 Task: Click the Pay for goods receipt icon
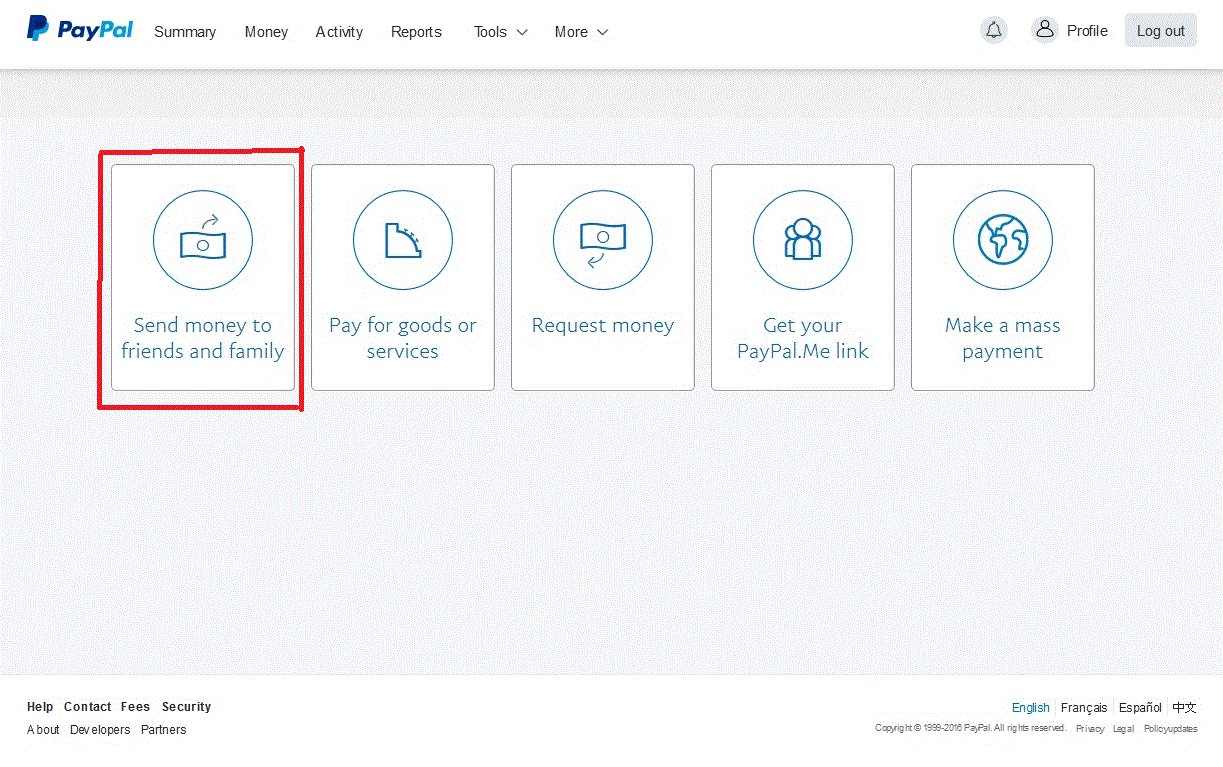tap(403, 240)
